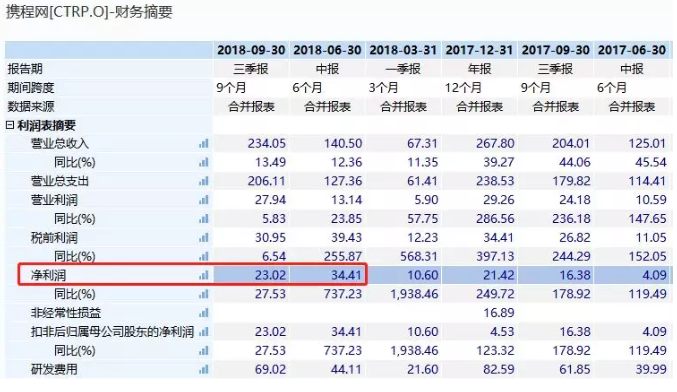Click the 携程网[CTRP.O]-财务摘要 title

tap(89, 12)
